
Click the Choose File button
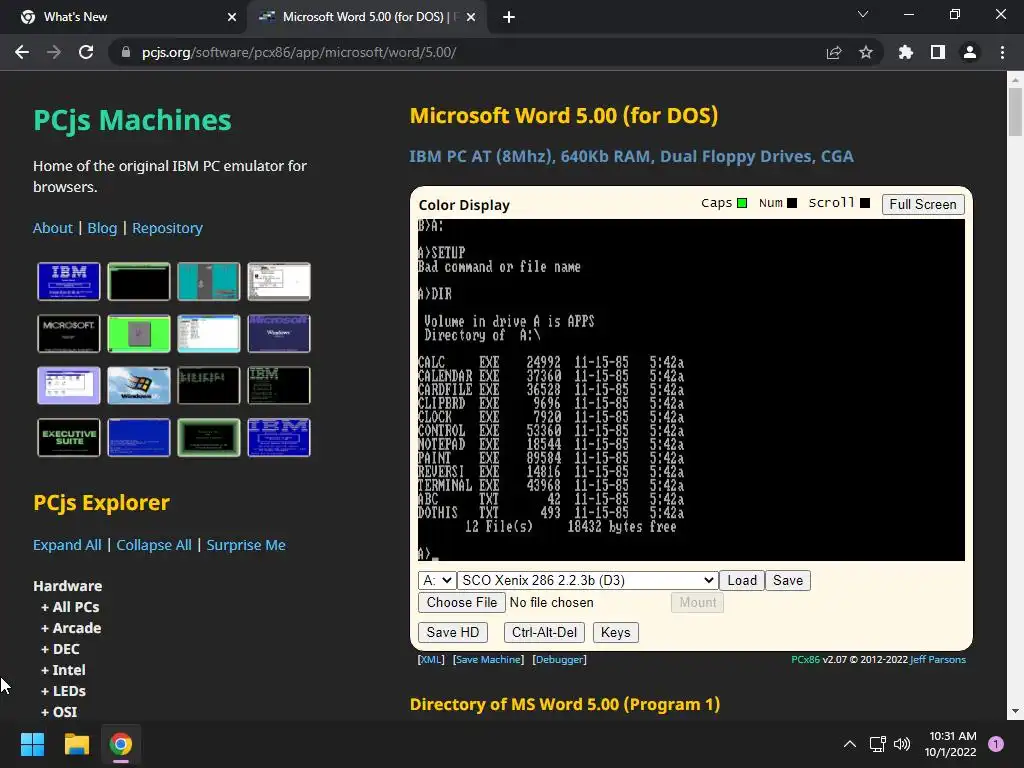pos(462,602)
